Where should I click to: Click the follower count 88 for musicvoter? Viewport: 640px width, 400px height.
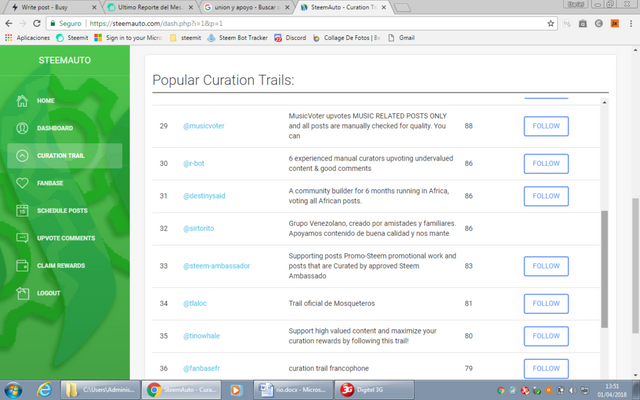(x=469, y=126)
